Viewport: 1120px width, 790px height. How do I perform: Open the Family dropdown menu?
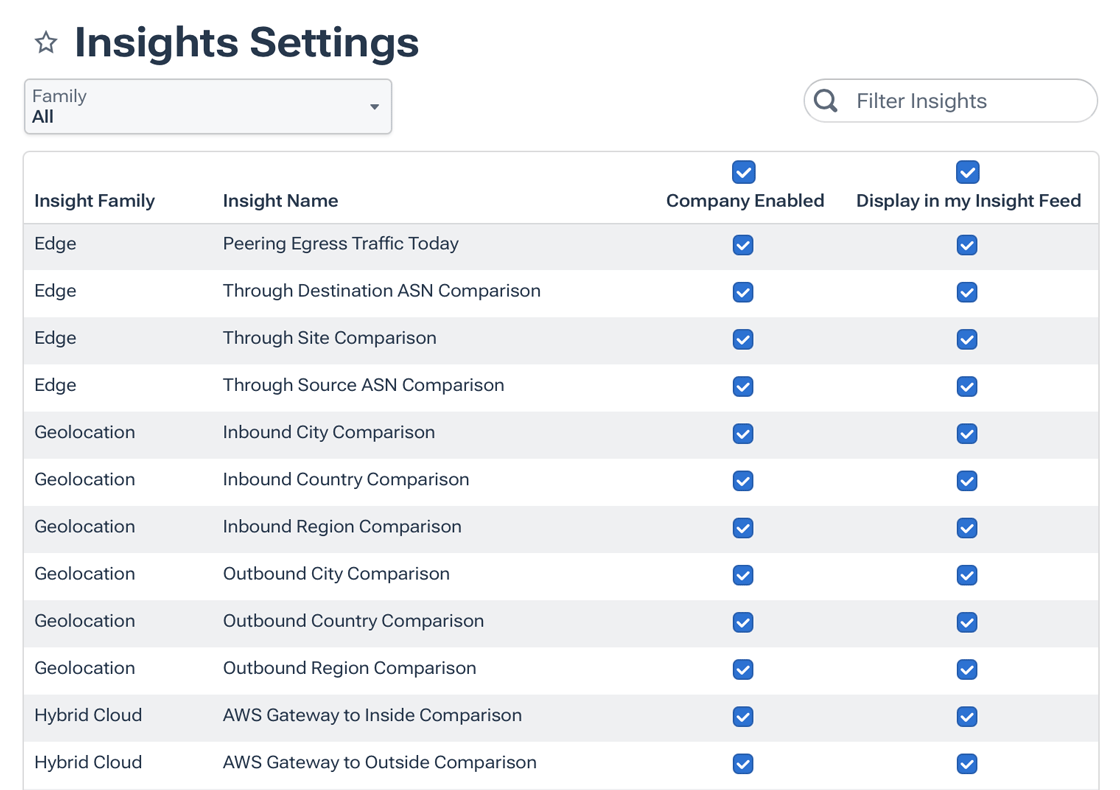coord(207,107)
